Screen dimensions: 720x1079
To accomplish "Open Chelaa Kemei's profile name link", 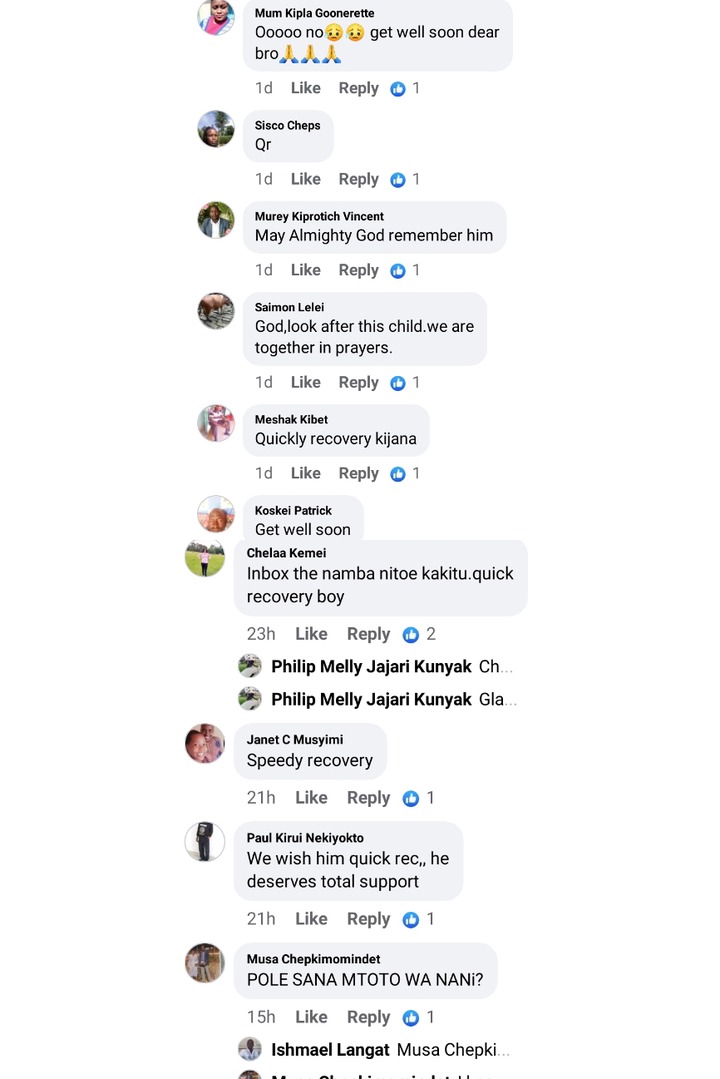I will [x=286, y=553].
